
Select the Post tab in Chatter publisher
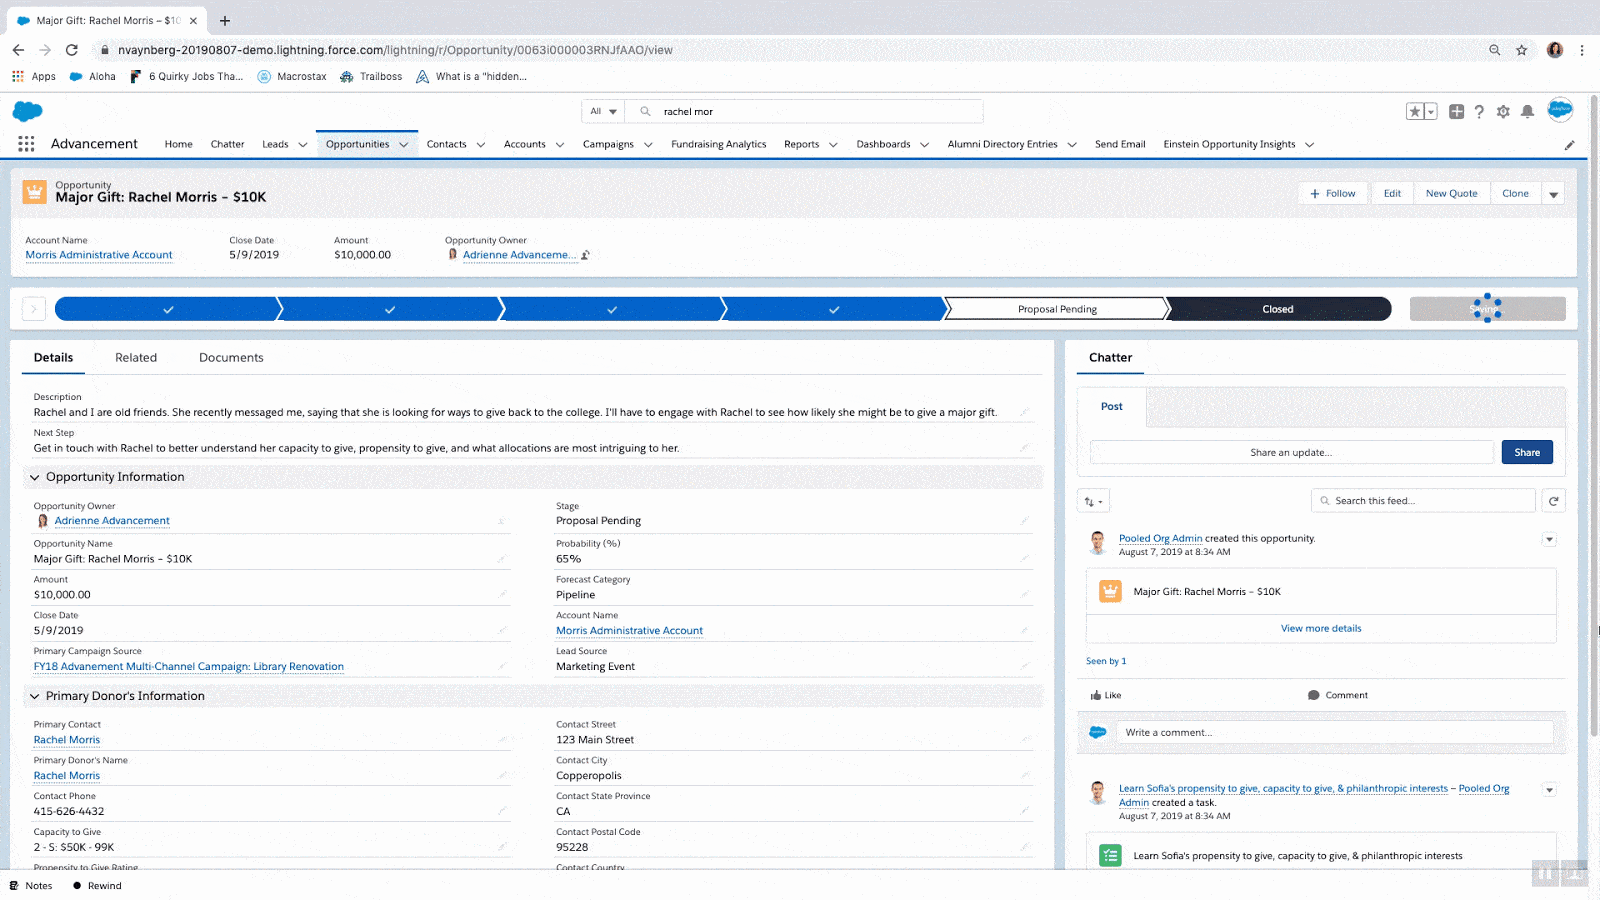click(1112, 406)
